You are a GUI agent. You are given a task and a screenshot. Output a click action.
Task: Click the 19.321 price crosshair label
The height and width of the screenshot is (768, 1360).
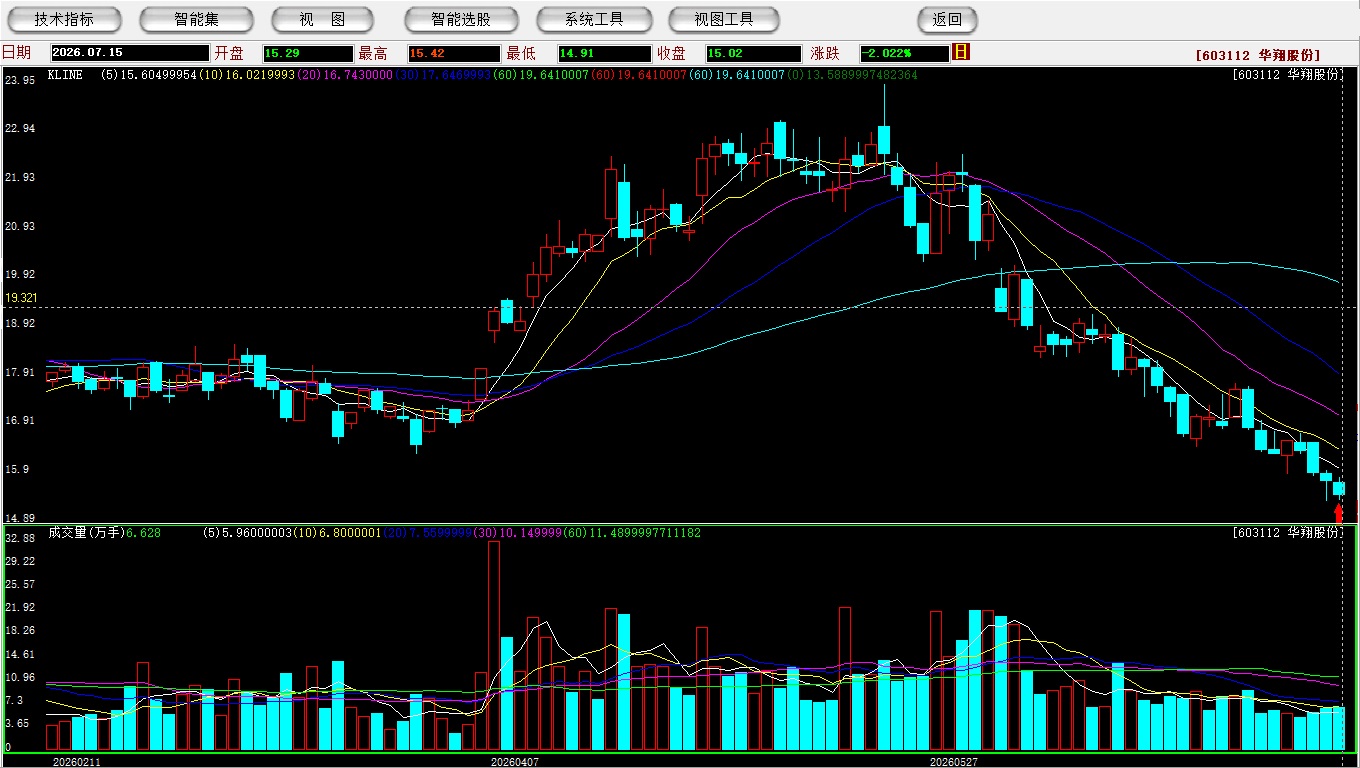[21, 298]
